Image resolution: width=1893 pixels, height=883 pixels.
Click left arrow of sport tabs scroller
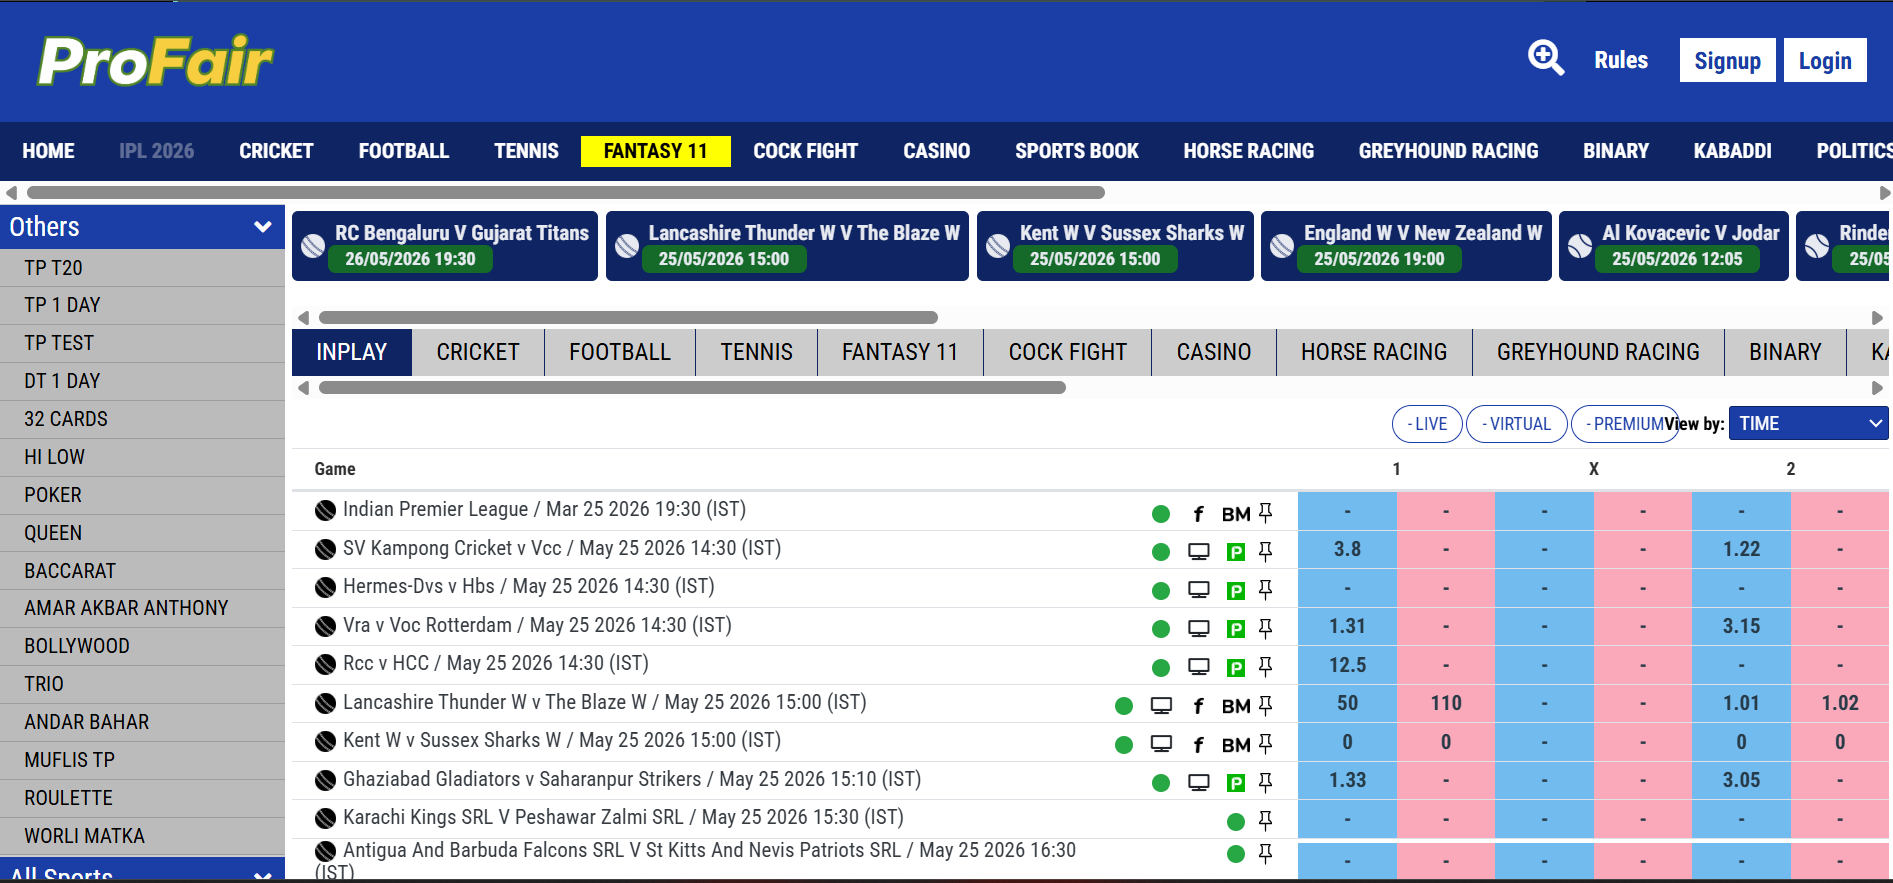[304, 388]
